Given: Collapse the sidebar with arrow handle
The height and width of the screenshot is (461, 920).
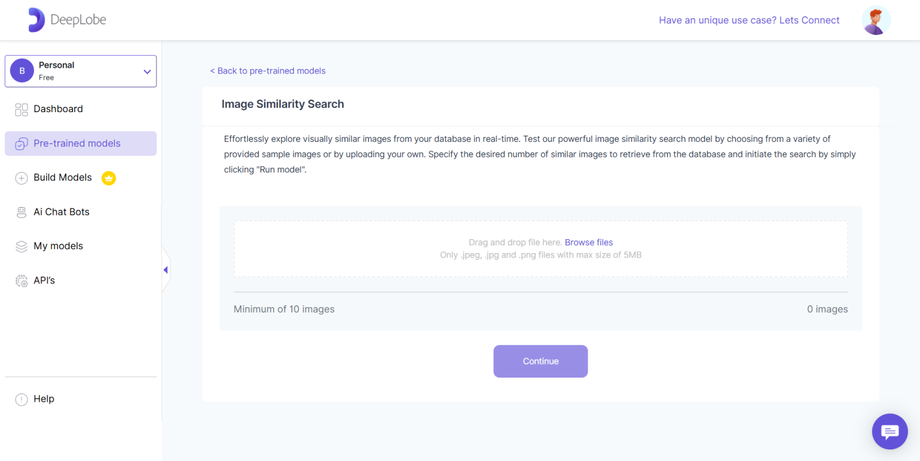Looking at the screenshot, I should coord(165,270).
